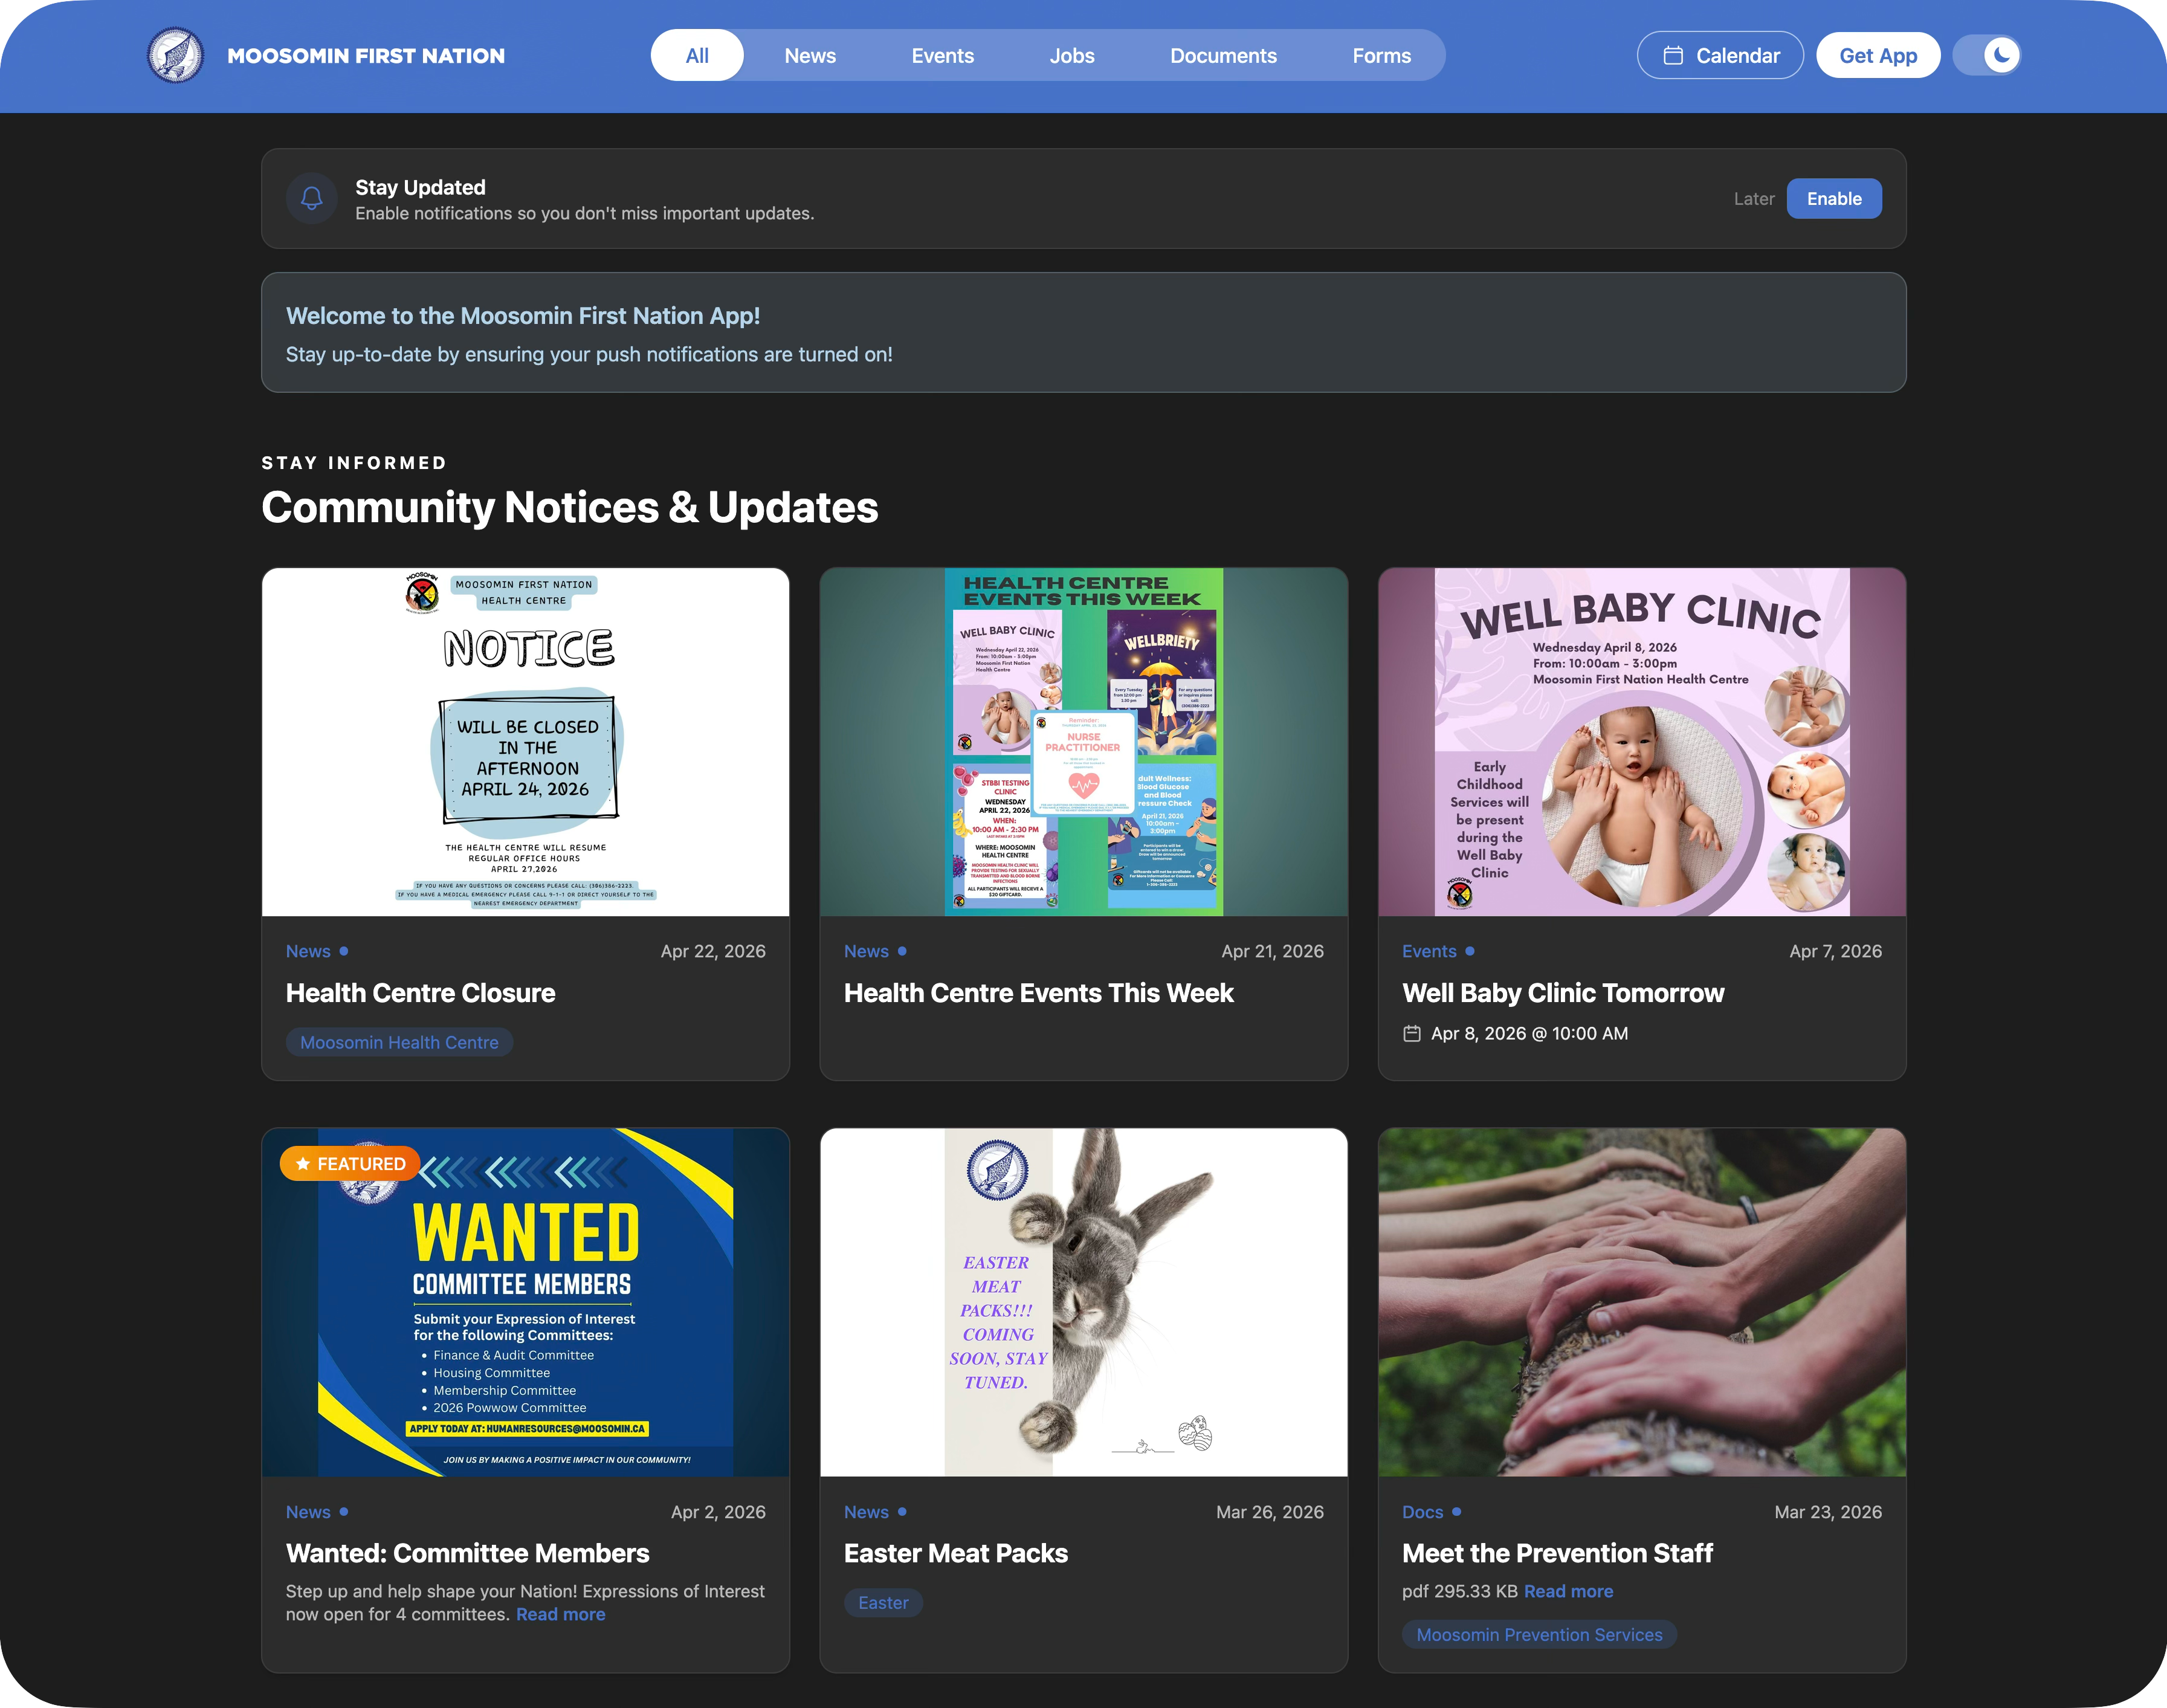This screenshot has height=1708, width=2167.
Task: Open Well Baby Clinic poster image
Action: point(1641,742)
